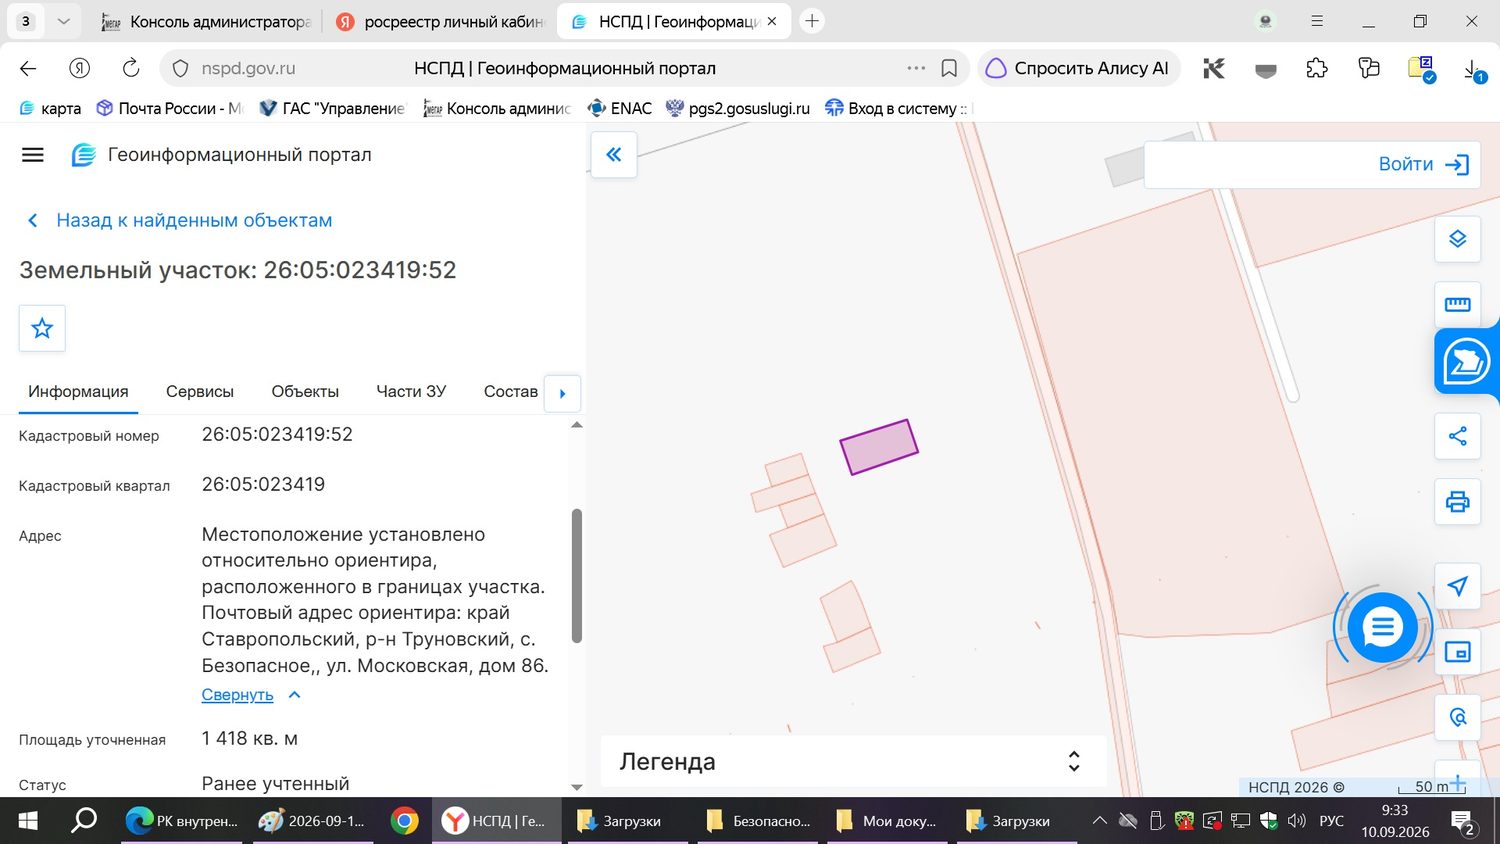Locate my position with arrow icon

1457,586
